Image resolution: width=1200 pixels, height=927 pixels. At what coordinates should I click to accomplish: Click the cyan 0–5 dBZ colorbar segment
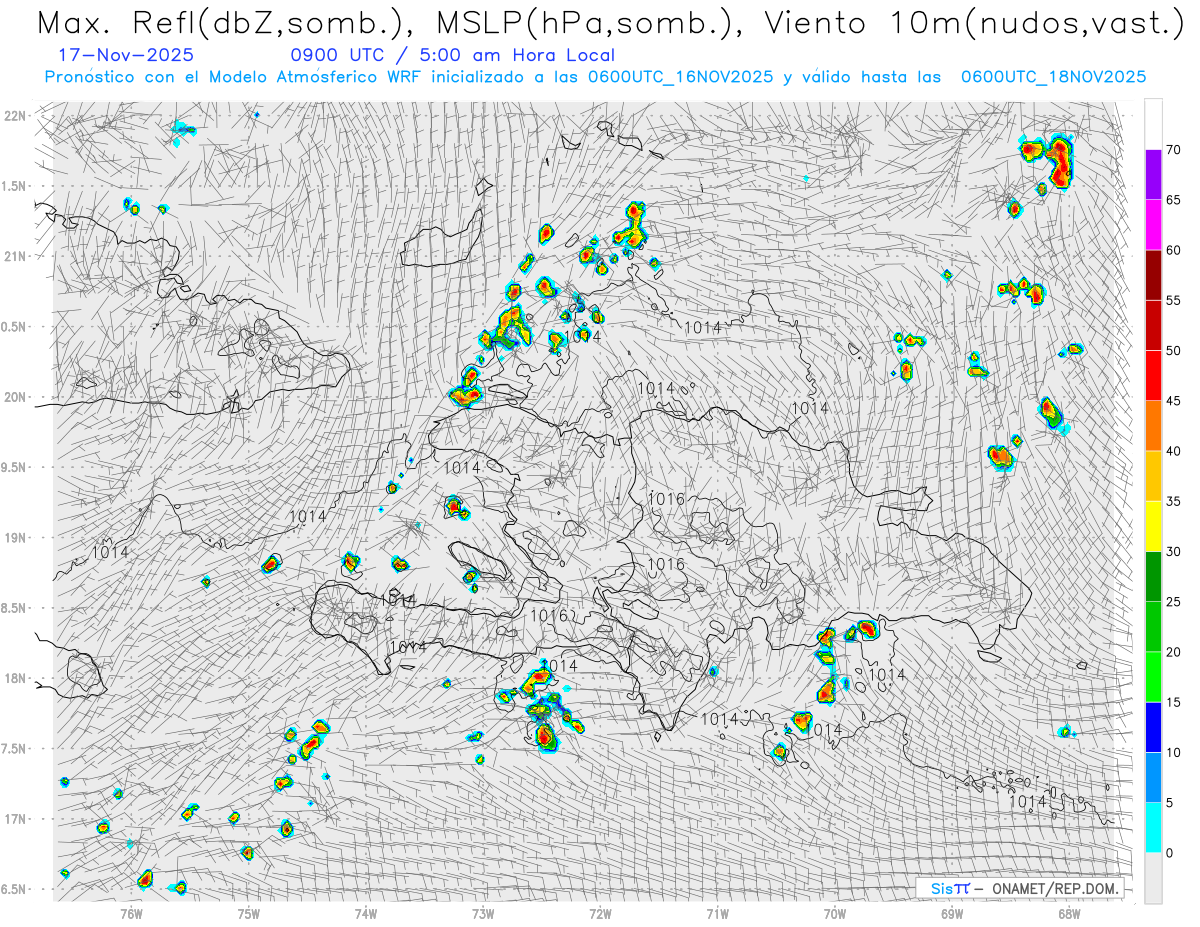click(1153, 828)
